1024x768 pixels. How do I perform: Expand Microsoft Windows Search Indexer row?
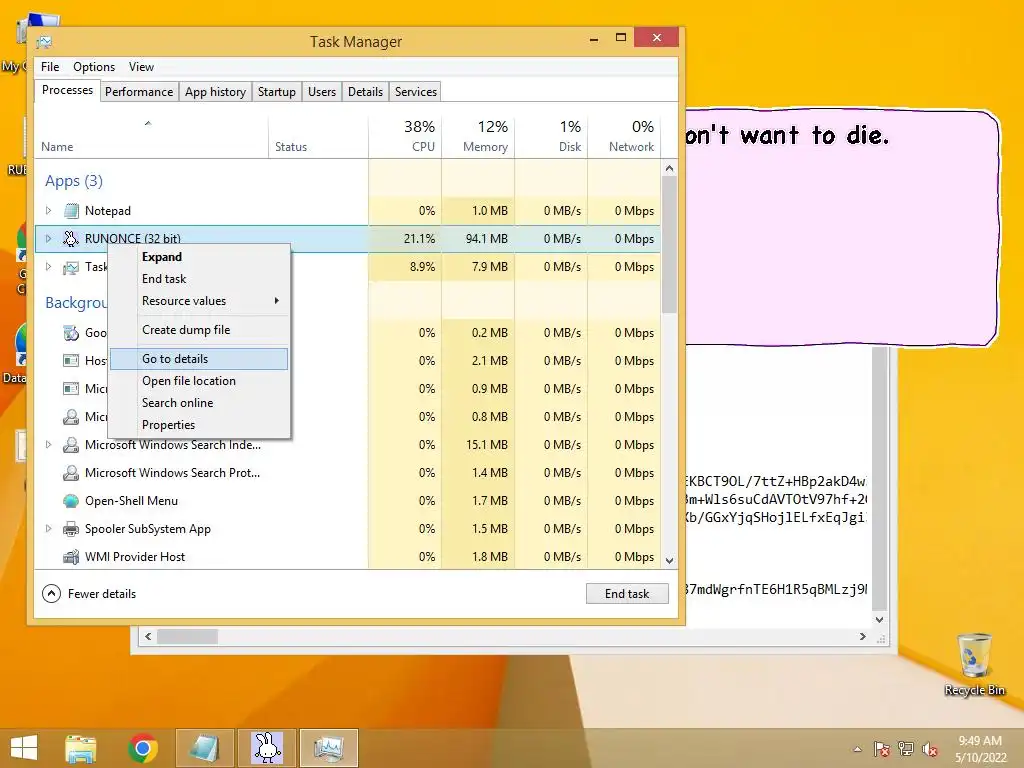[x=48, y=445]
